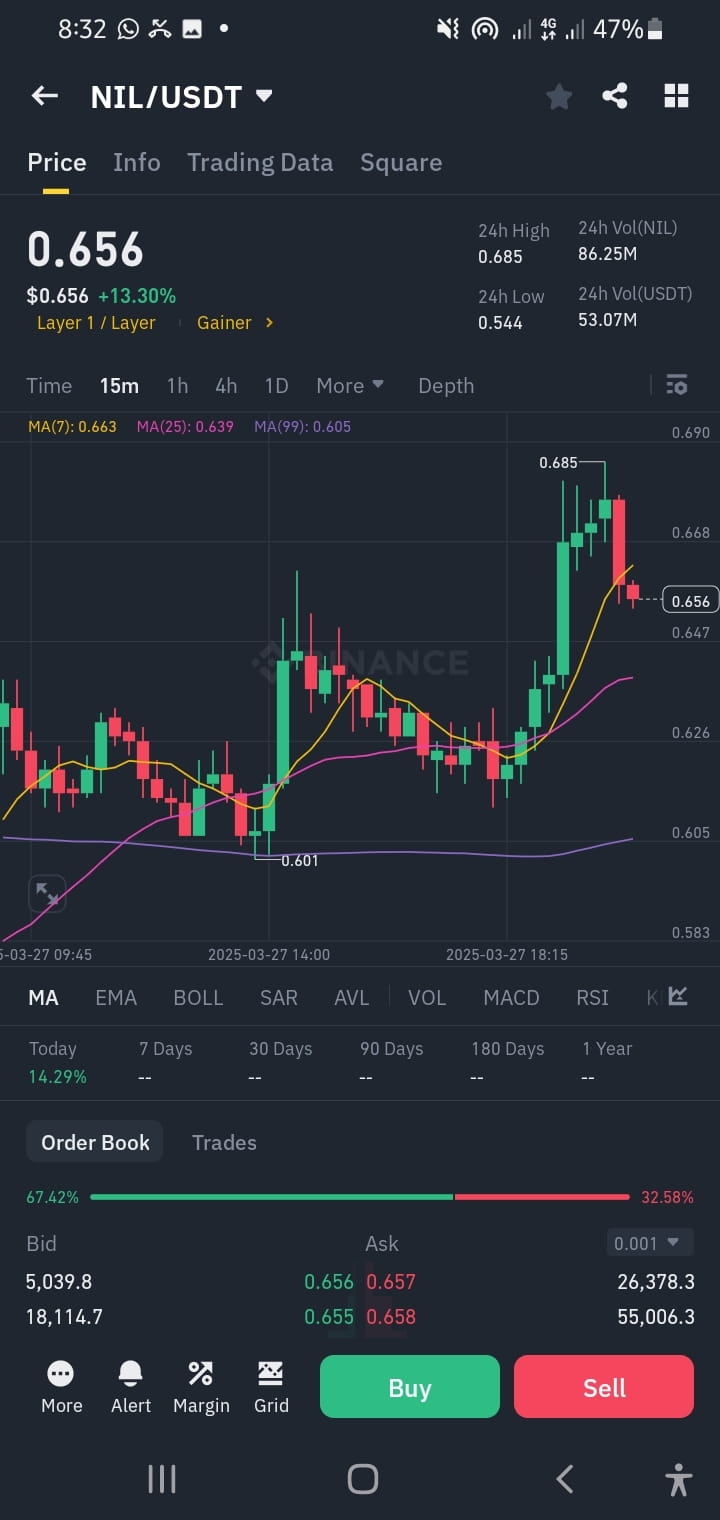720x1520 pixels.
Task: Open Grid trading via grid icon
Action: pyautogui.click(x=270, y=1387)
